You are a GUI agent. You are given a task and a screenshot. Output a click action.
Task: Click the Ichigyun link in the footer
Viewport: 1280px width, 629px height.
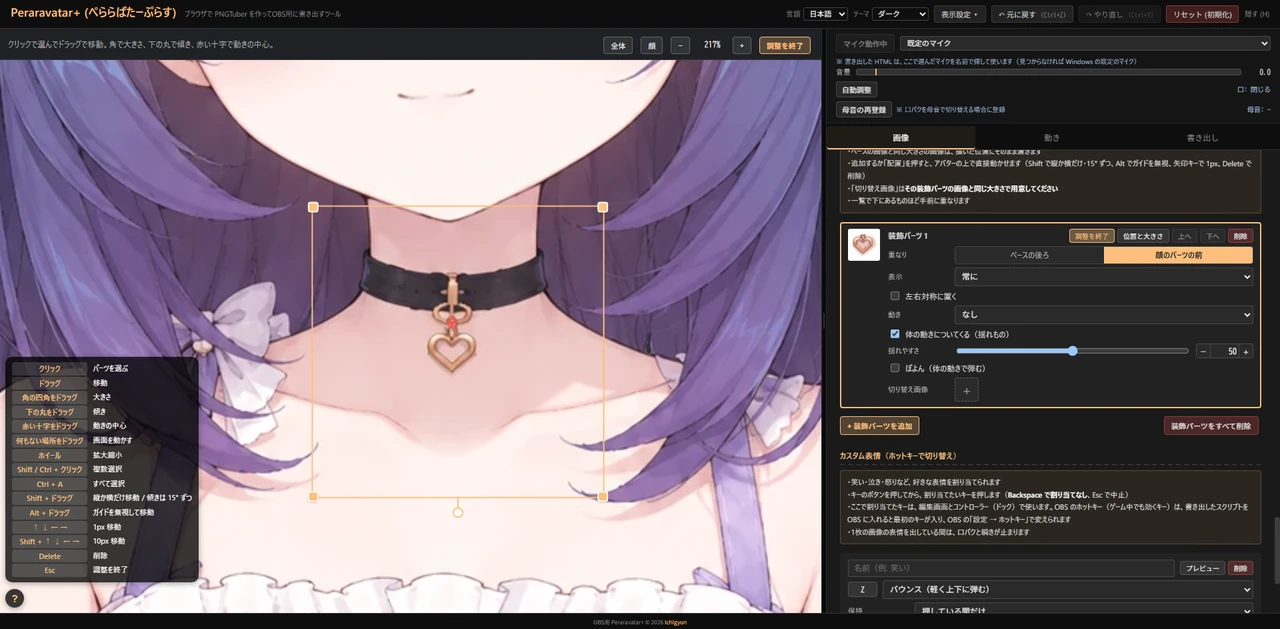(x=676, y=622)
